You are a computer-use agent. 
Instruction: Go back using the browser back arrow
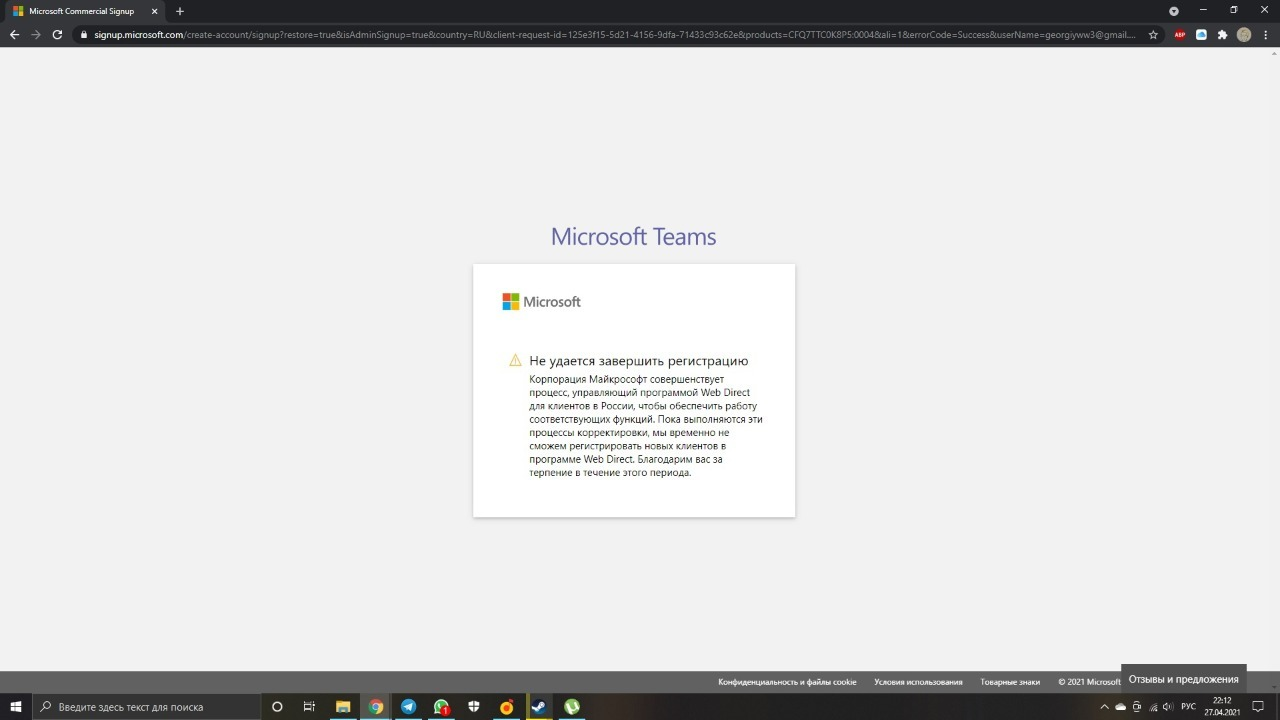point(14,34)
